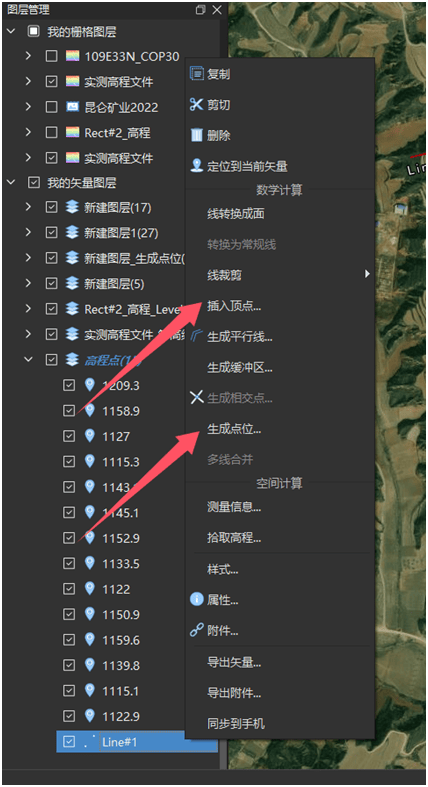Collapse the 我的栅格图层 tree group

click(11, 32)
